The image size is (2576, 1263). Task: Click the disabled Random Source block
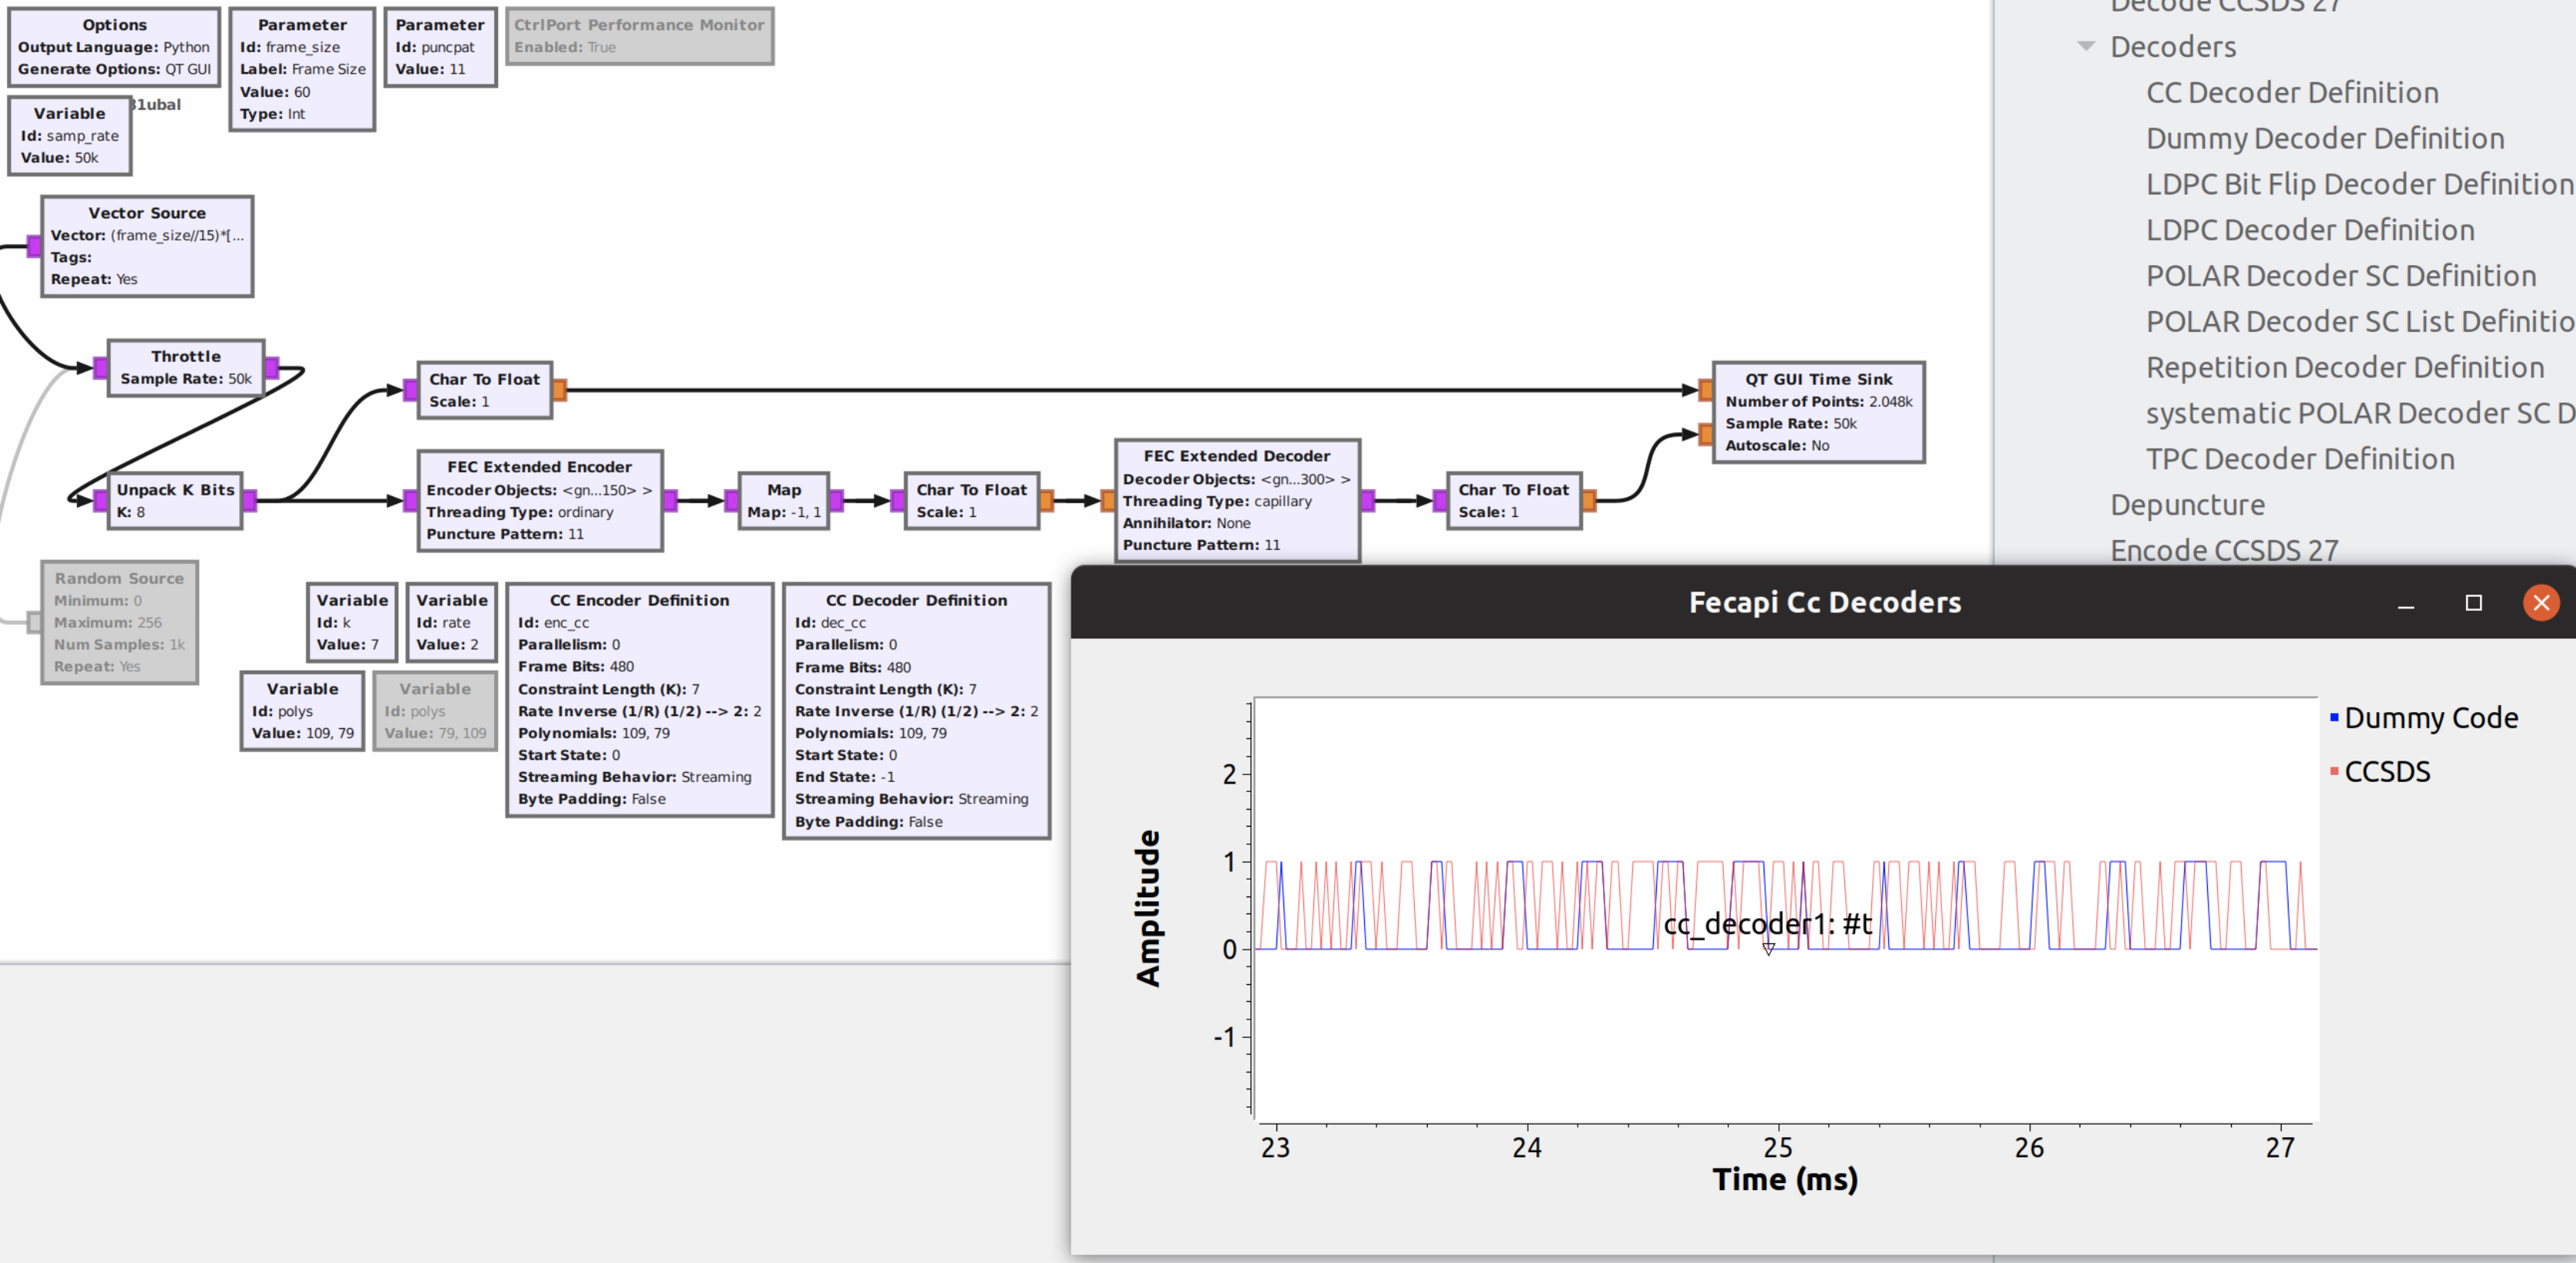click(119, 621)
